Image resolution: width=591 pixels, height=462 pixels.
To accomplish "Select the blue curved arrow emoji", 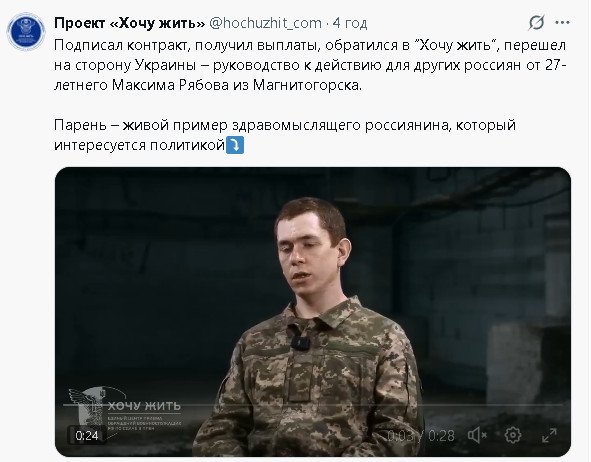I will coord(235,145).
